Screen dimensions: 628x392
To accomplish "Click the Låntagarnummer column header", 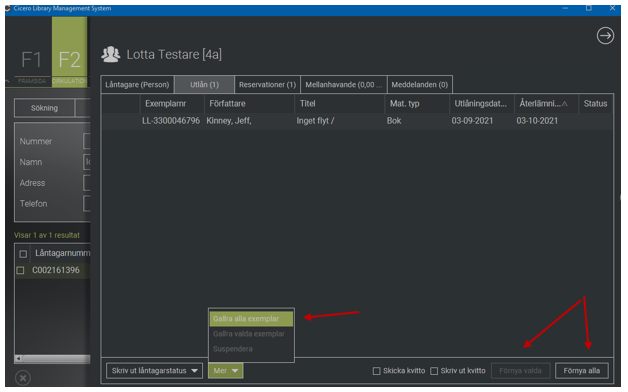I will [x=62, y=253].
